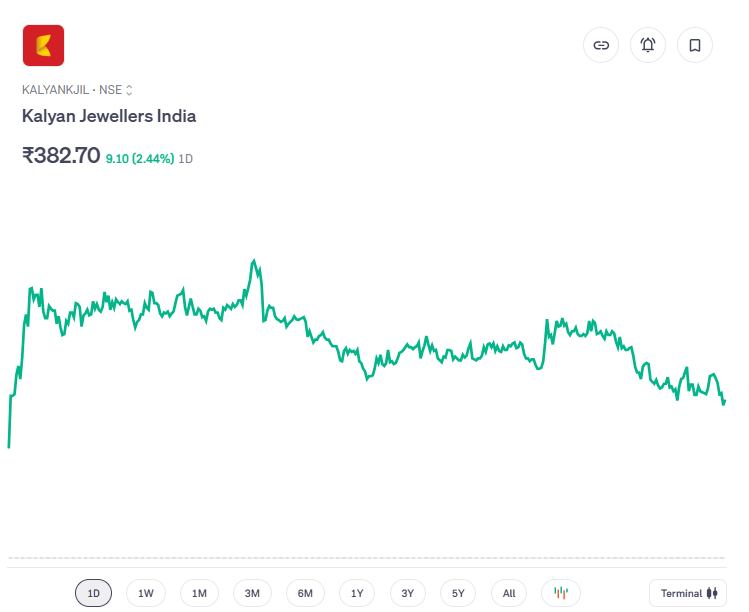This screenshot has width=749, height=612.
Task: Click the Kalyan Jewellers logo icon
Action: pyautogui.click(x=43, y=45)
